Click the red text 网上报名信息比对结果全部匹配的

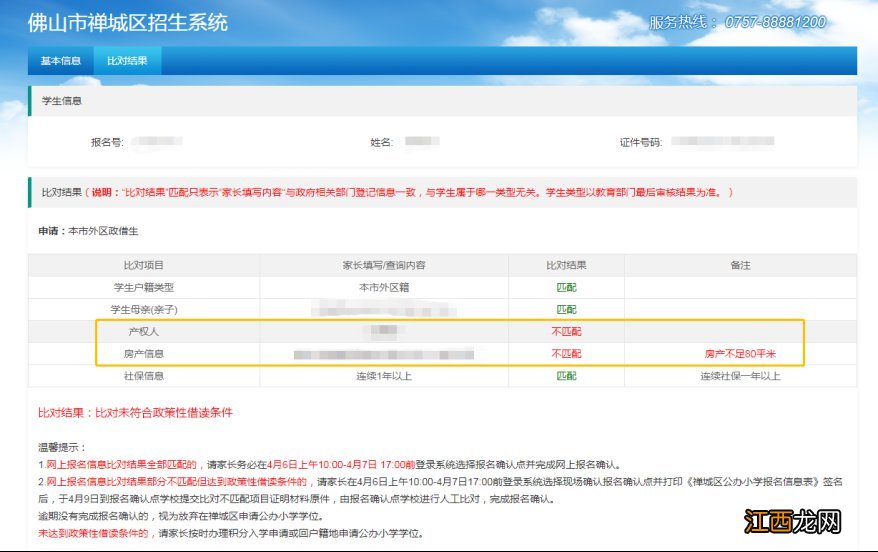122,465
